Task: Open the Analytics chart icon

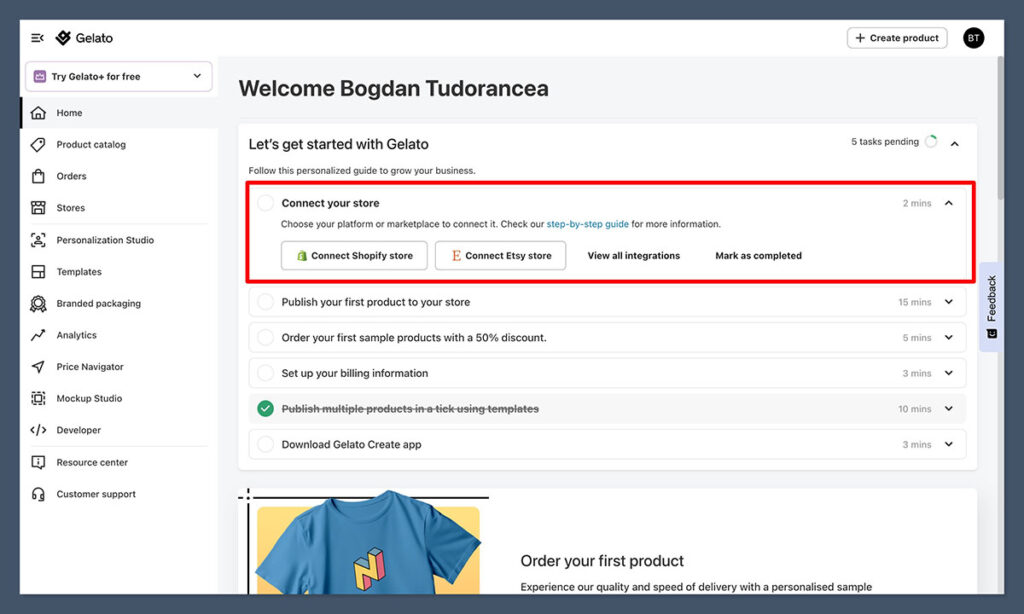Action: pos(38,335)
